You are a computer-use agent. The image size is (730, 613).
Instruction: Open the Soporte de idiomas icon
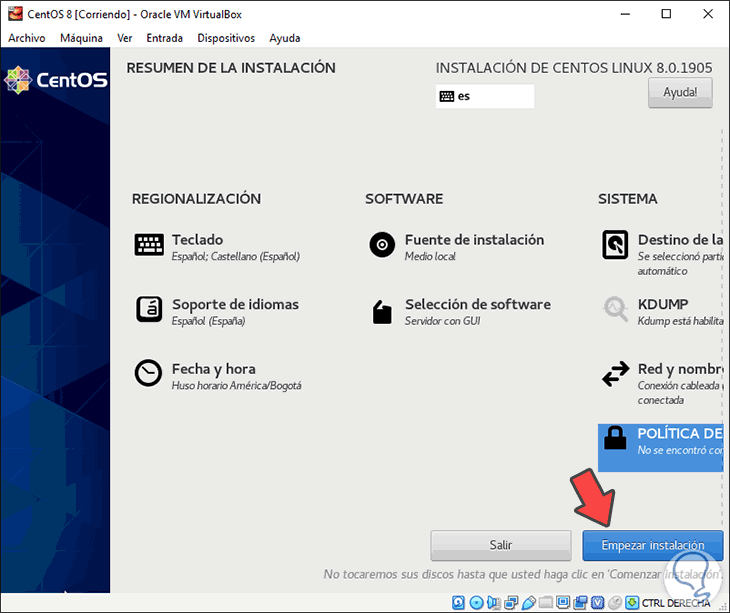tap(149, 309)
